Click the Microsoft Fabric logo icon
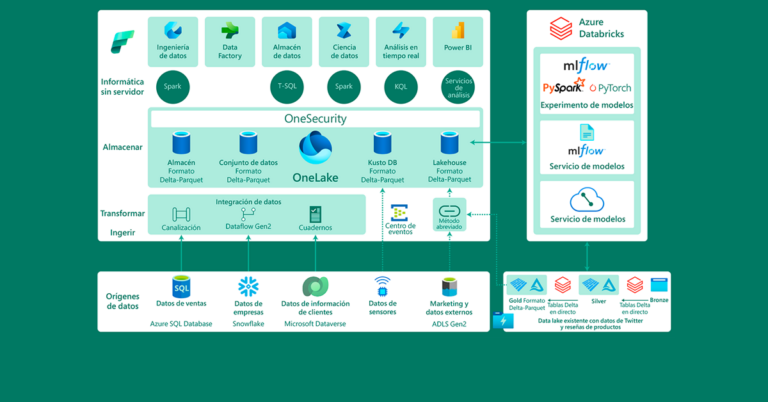This screenshot has height=402, width=768. point(122,42)
